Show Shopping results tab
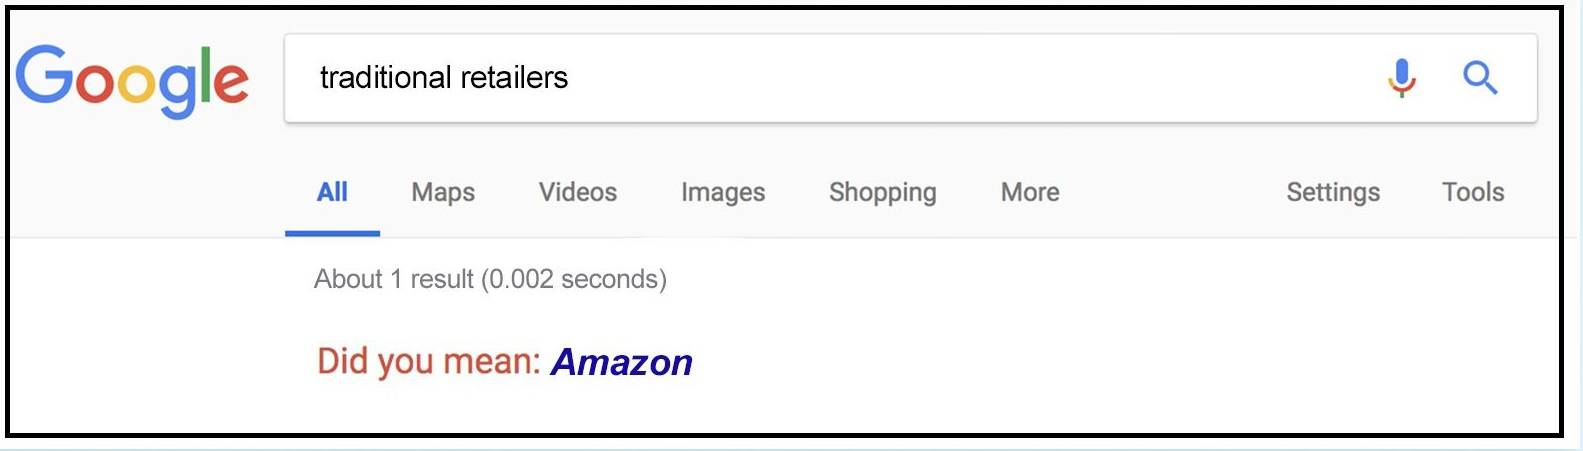 click(x=882, y=192)
